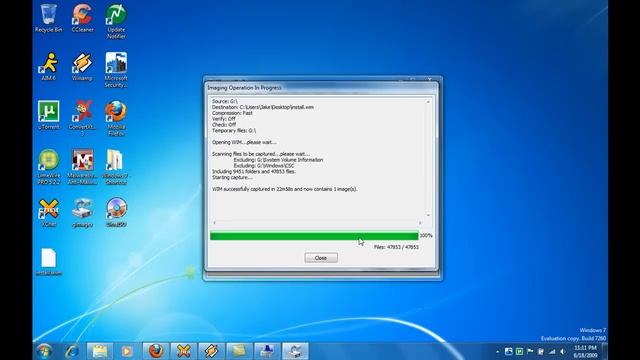Click the 'Files: 47853 / 47853' counter
Viewport: 640px width, 360px height.
(x=396, y=247)
